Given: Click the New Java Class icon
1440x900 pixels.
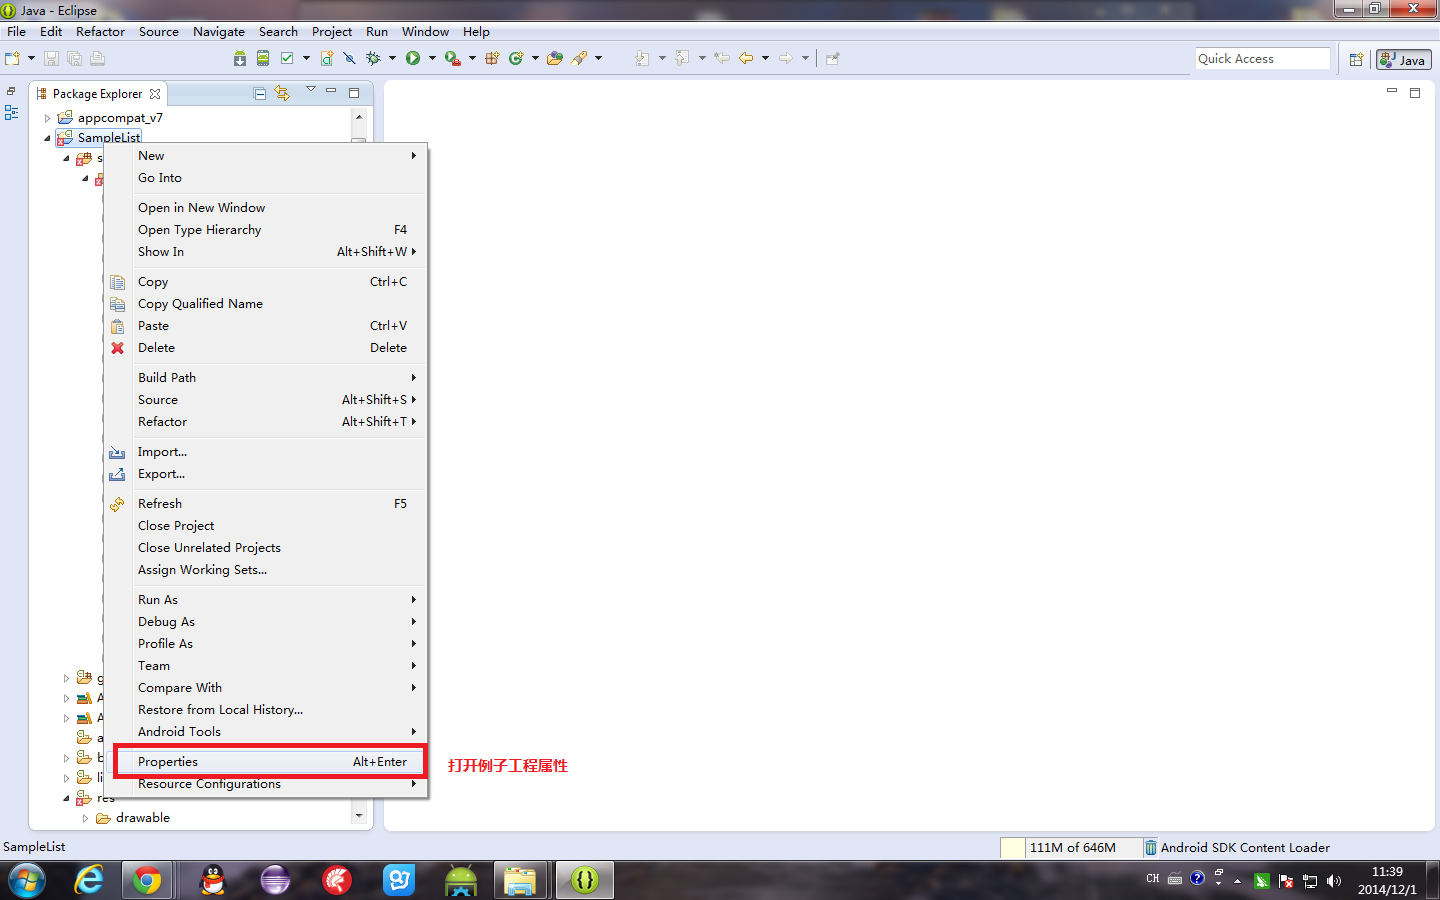Looking at the screenshot, I should 516,58.
